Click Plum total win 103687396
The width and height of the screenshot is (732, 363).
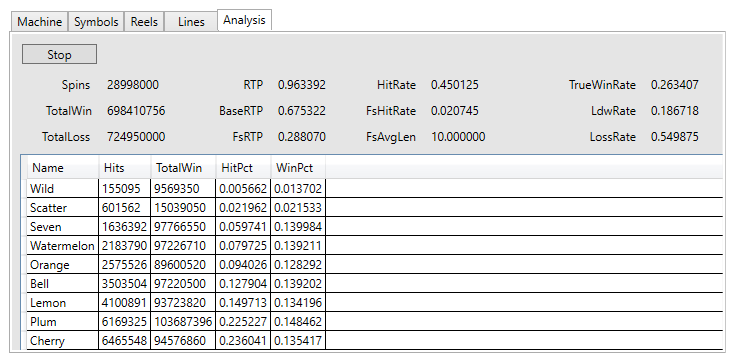[x=183, y=322]
